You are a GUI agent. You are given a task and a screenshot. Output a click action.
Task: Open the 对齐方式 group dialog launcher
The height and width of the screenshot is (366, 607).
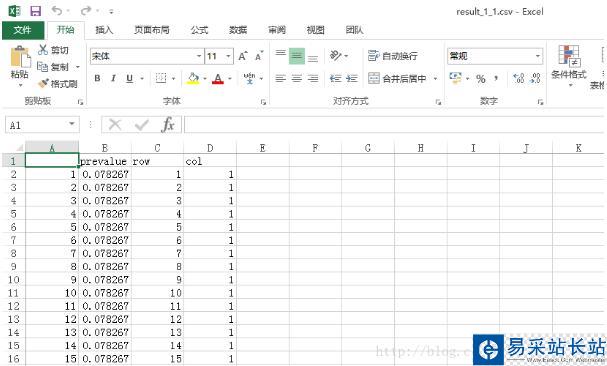click(438, 102)
